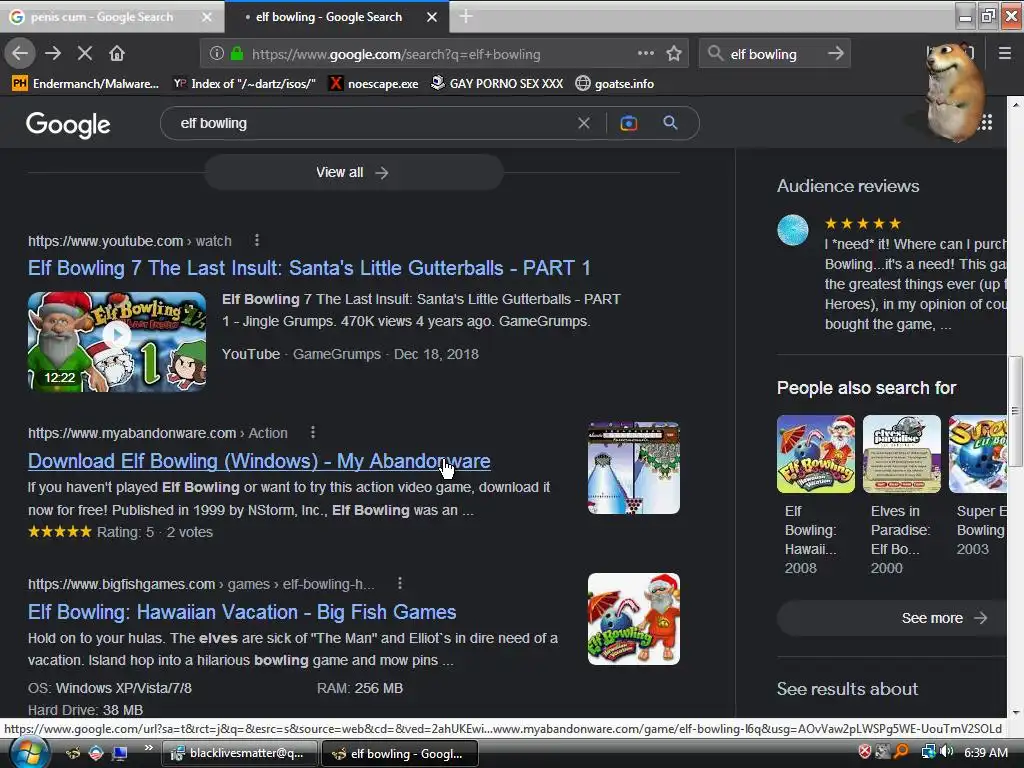The height and width of the screenshot is (768, 1024).
Task: Click the orange magnifier tray icon
Action: click(x=901, y=752)
